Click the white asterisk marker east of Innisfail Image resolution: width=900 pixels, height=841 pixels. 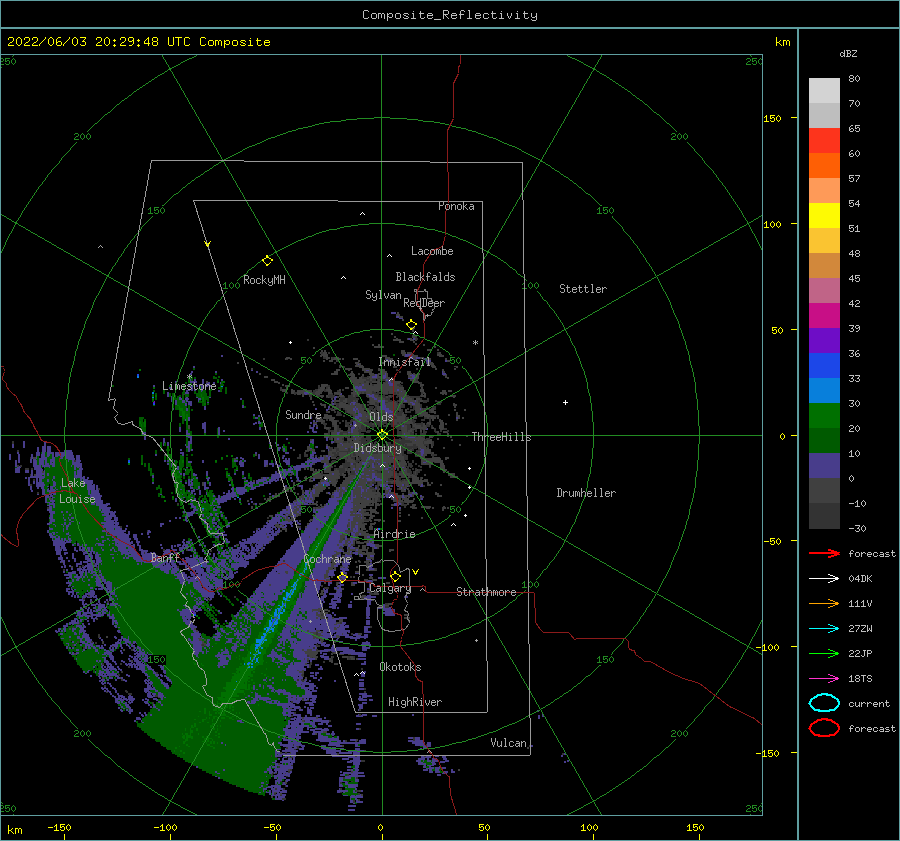point(475,343)
